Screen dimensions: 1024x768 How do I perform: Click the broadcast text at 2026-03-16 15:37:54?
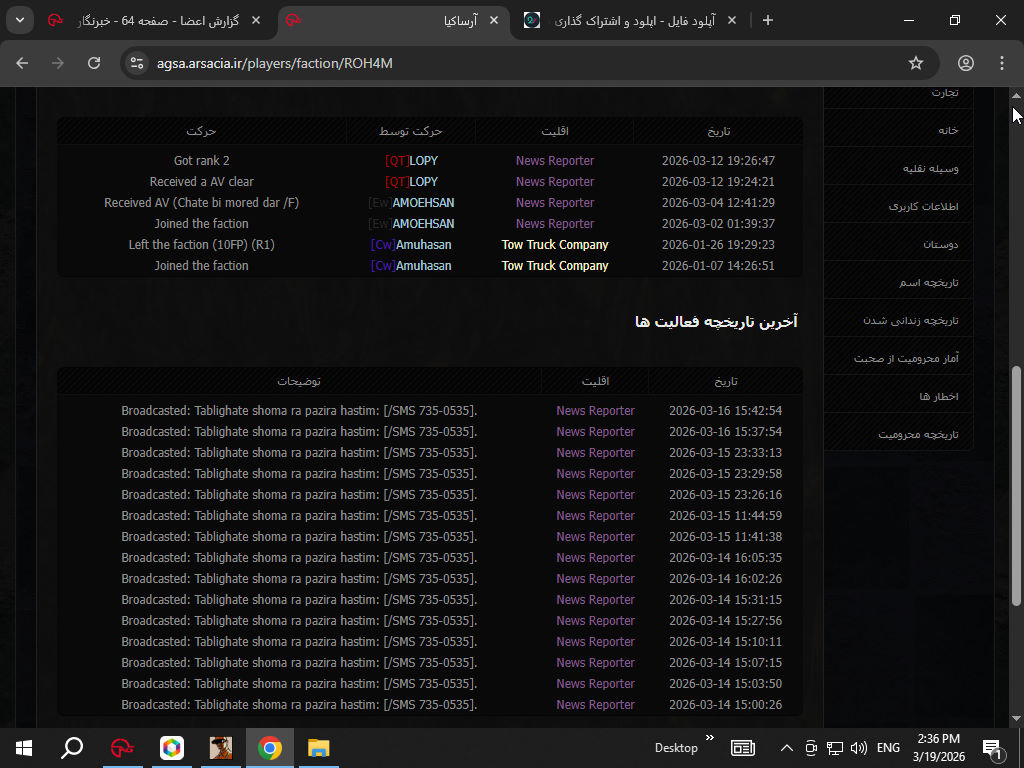[299, 431]
